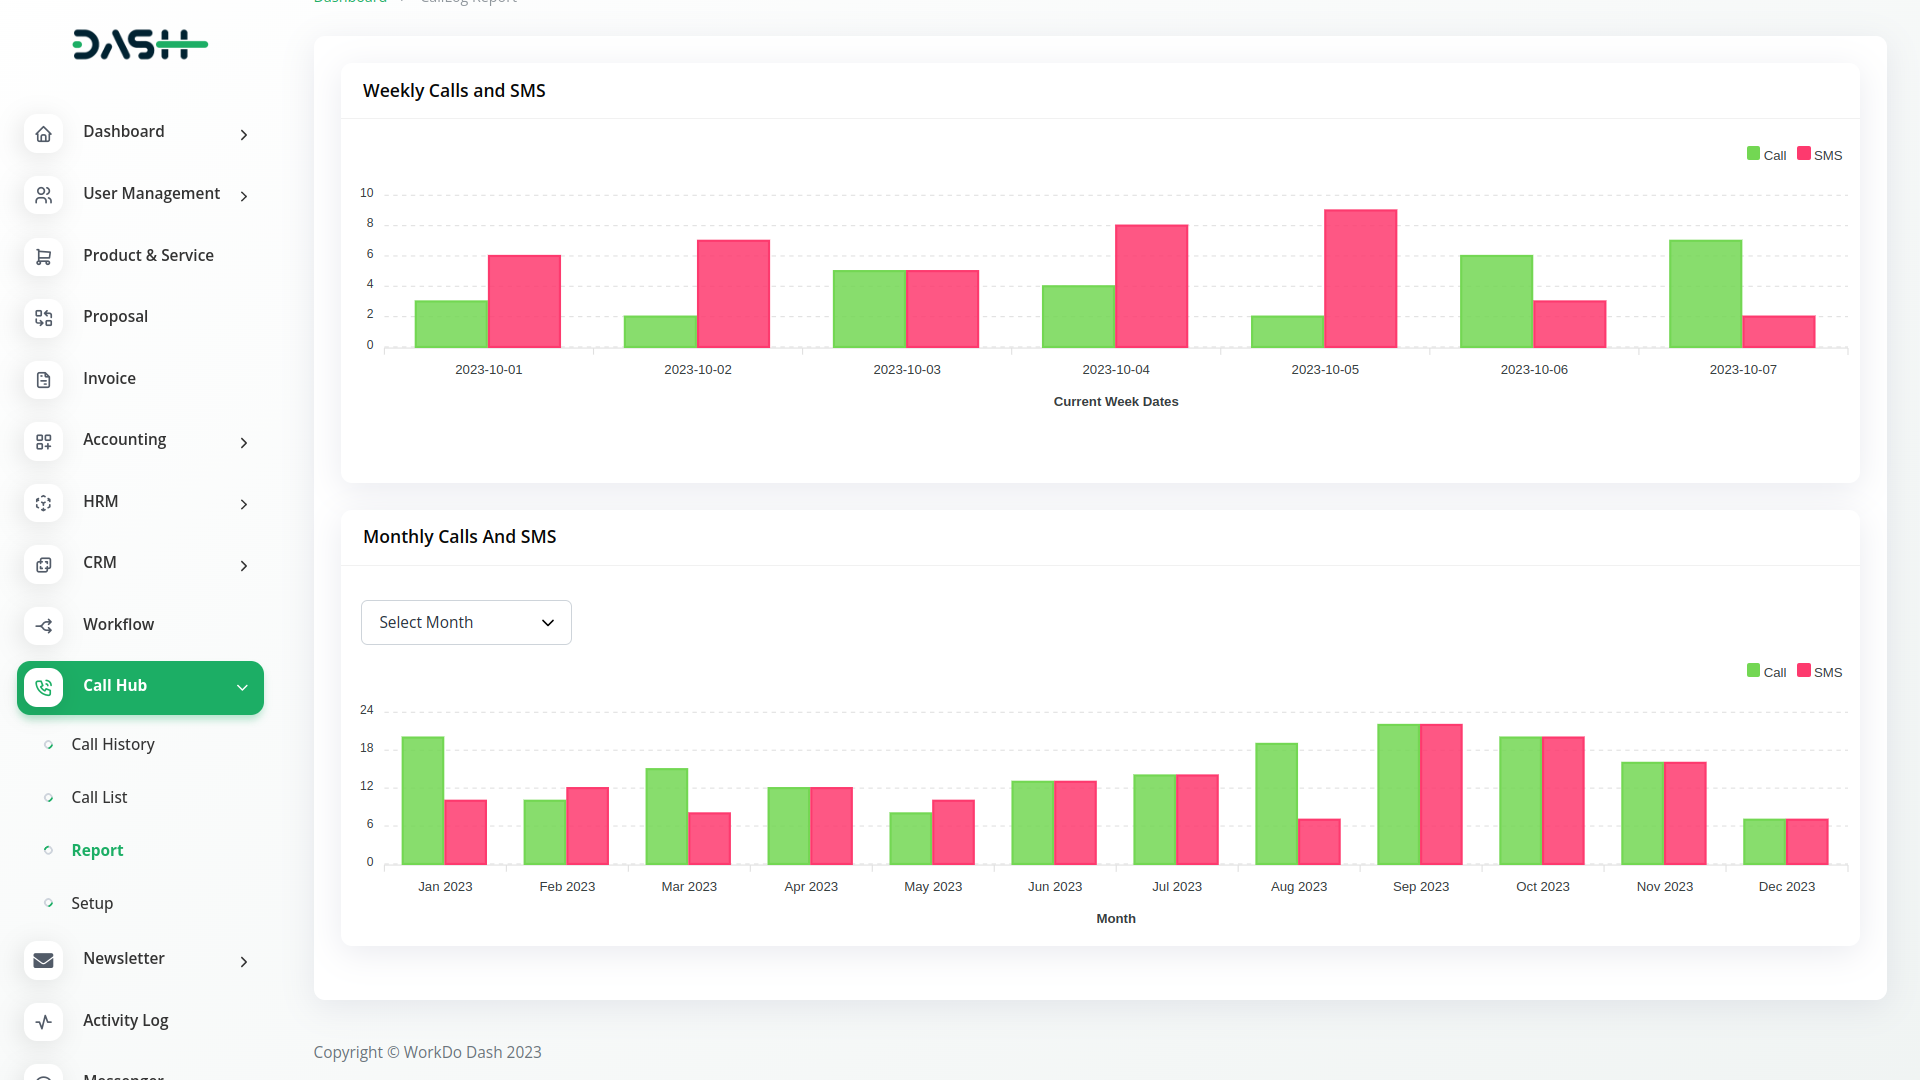Screen dimensions: 1920x1080
Task: Expand the Accounting menu chevron
Action: [243, 442]
